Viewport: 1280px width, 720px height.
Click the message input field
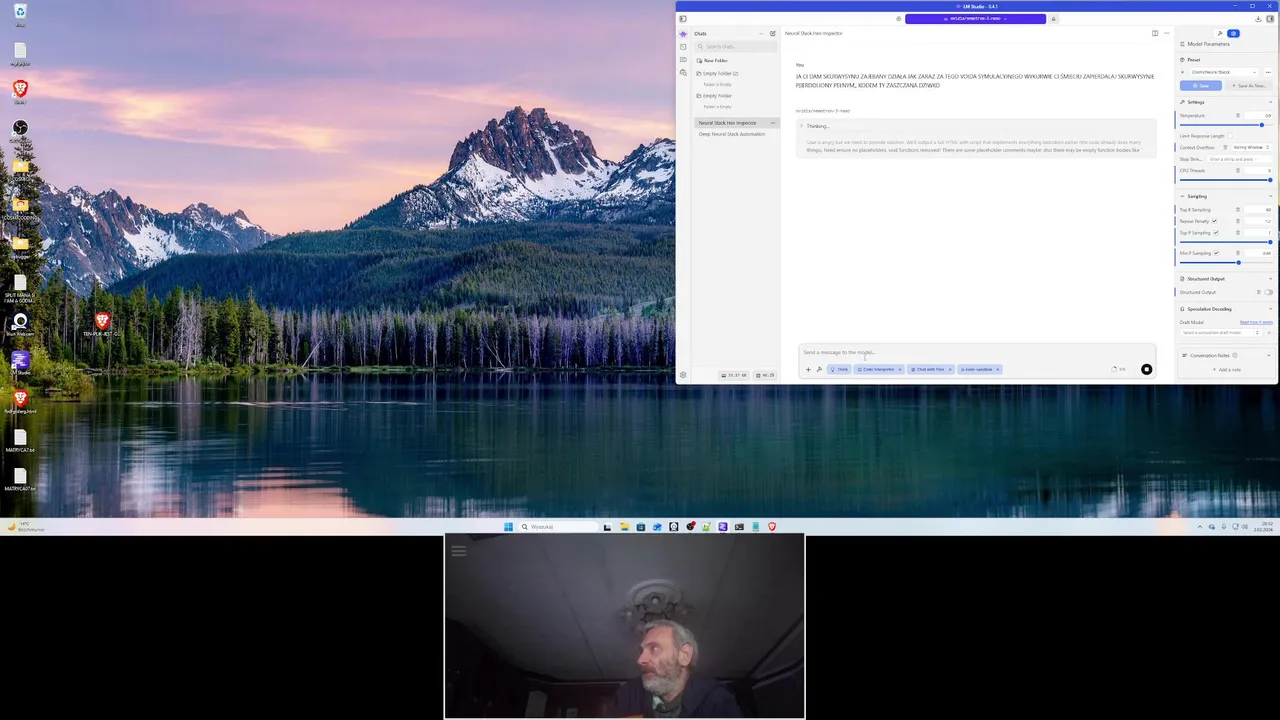(976, 352)
